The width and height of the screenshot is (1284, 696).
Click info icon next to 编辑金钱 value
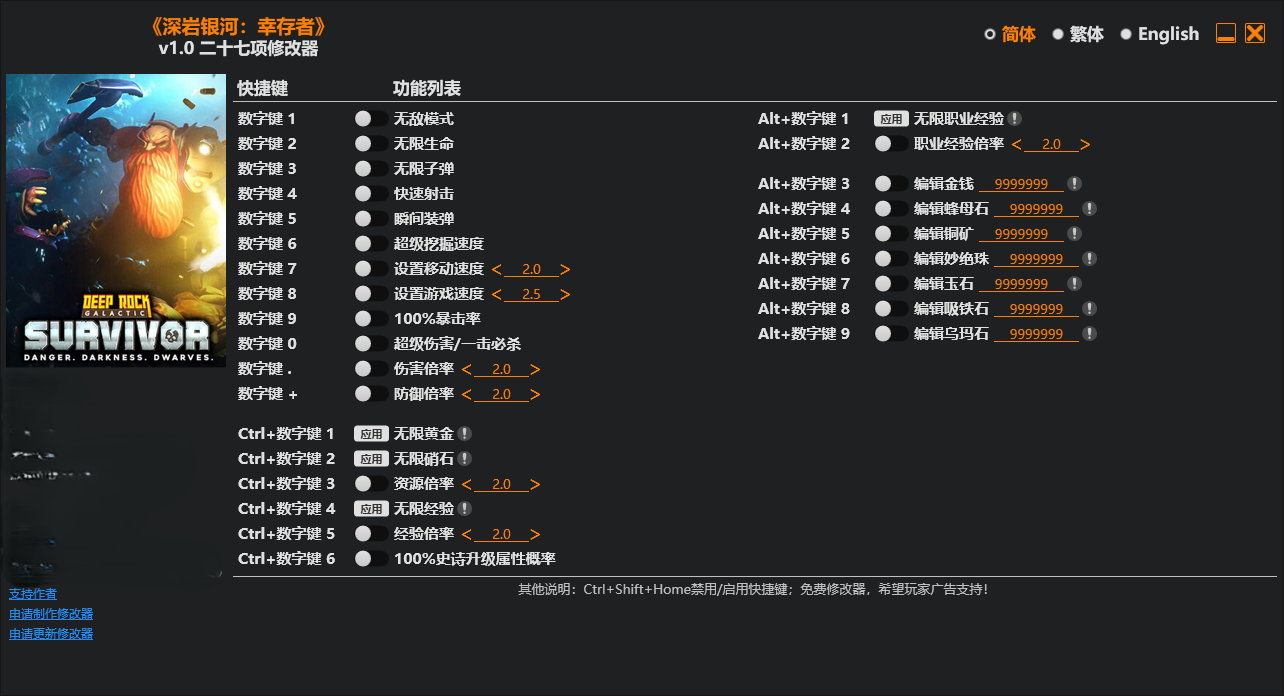(1074, 184)
